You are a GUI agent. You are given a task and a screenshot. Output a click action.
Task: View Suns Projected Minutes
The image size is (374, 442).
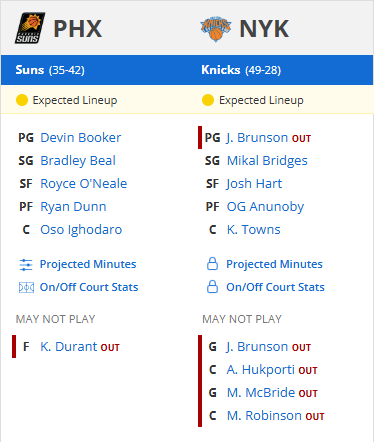pyautogui.click(x=88, y=264)
